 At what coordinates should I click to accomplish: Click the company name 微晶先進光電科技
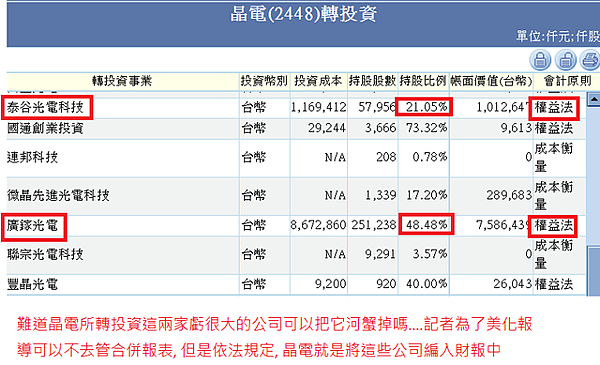58,196
